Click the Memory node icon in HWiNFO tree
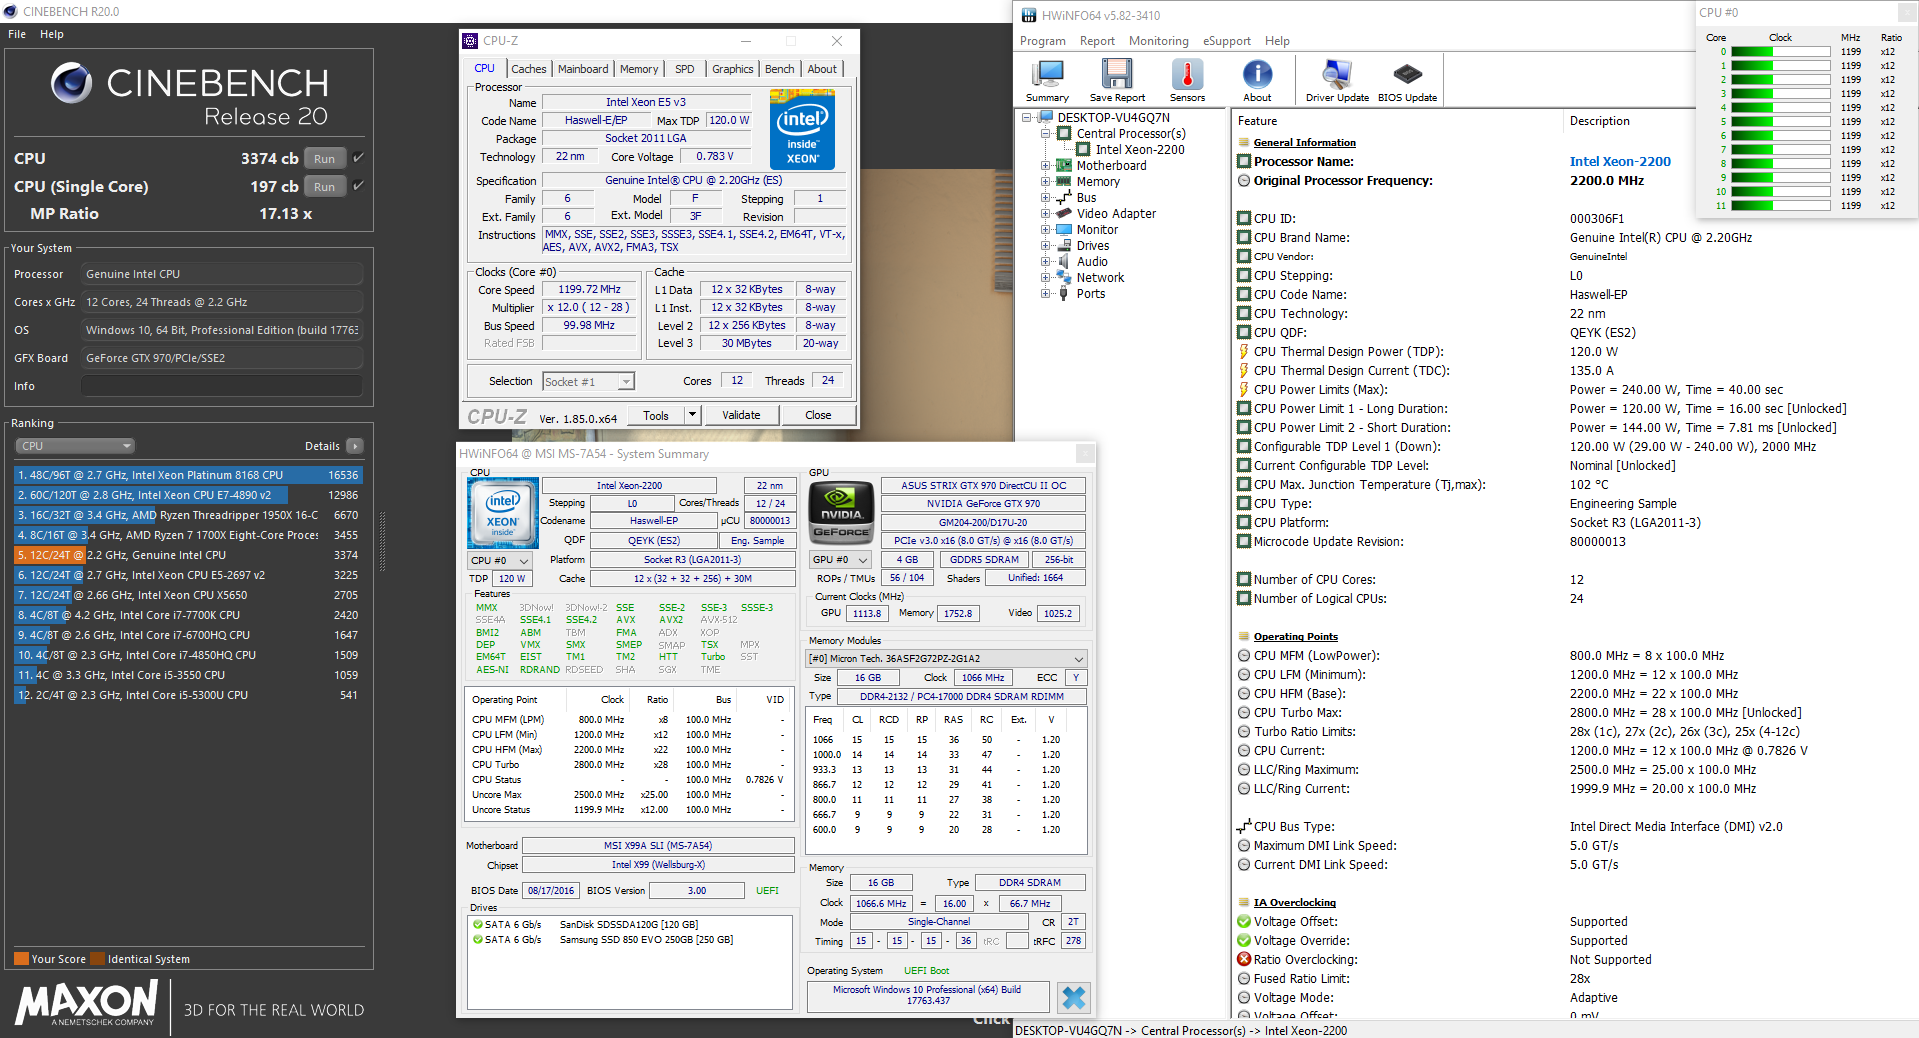The height and width of the screenshot is (1038, 1919). tap(1064, 182)
